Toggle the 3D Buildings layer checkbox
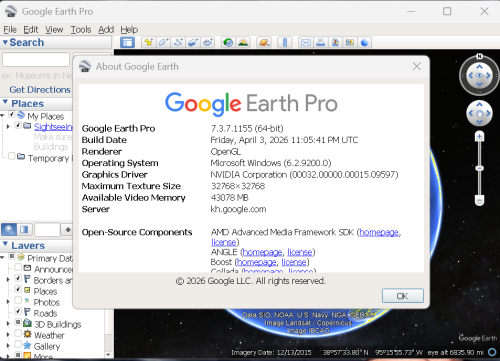The image size is (500, 361). [x=18, y=322]
